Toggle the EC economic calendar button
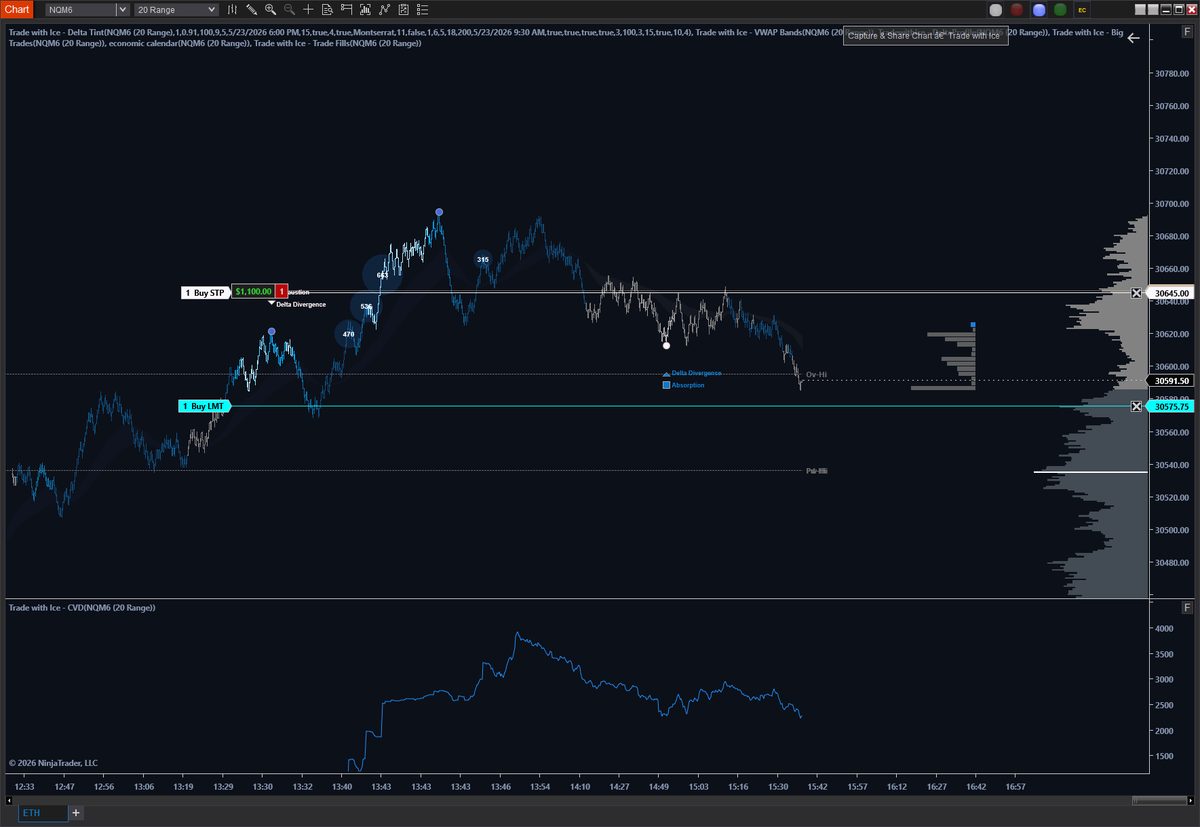 1081,10
